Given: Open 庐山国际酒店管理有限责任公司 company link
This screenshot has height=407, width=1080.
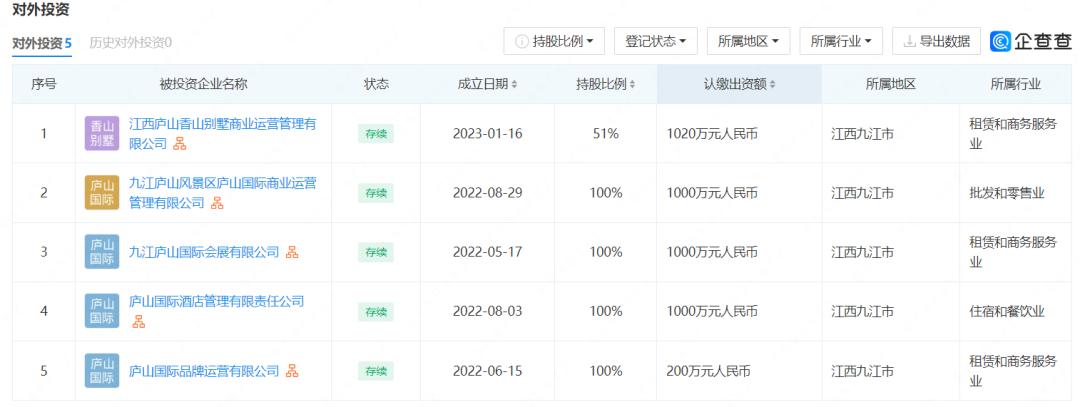Looking at the screenshot, I should pos(216,302).
